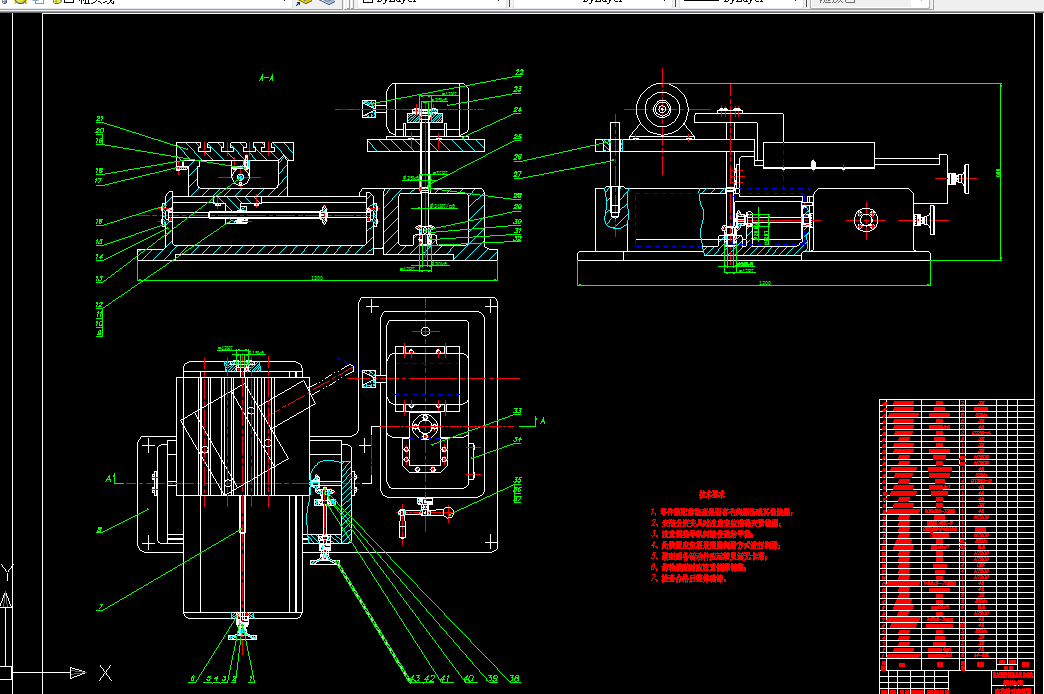
Task: Select the parts list table
Action: click(x=957, y=534)
